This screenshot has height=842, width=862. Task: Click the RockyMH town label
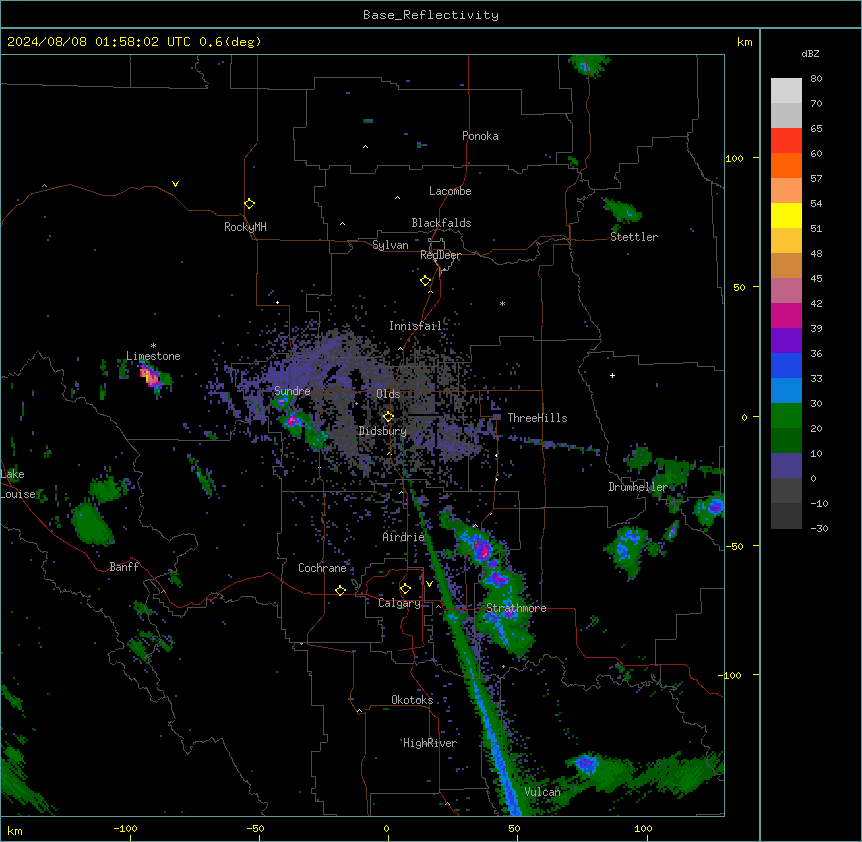click(245, 227)
